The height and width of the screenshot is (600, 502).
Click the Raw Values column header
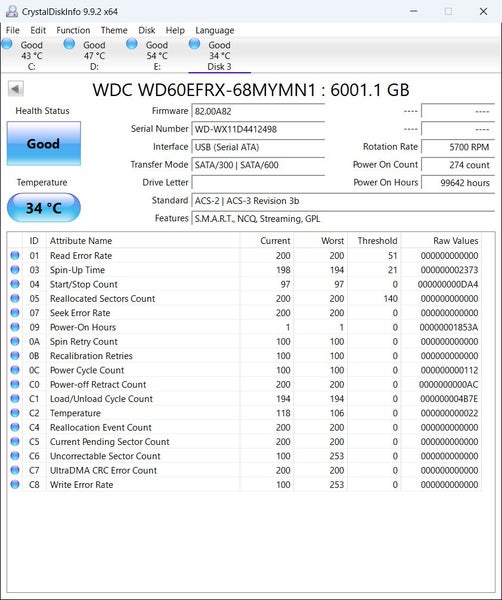pyautogui.click(x=441, y=241)
